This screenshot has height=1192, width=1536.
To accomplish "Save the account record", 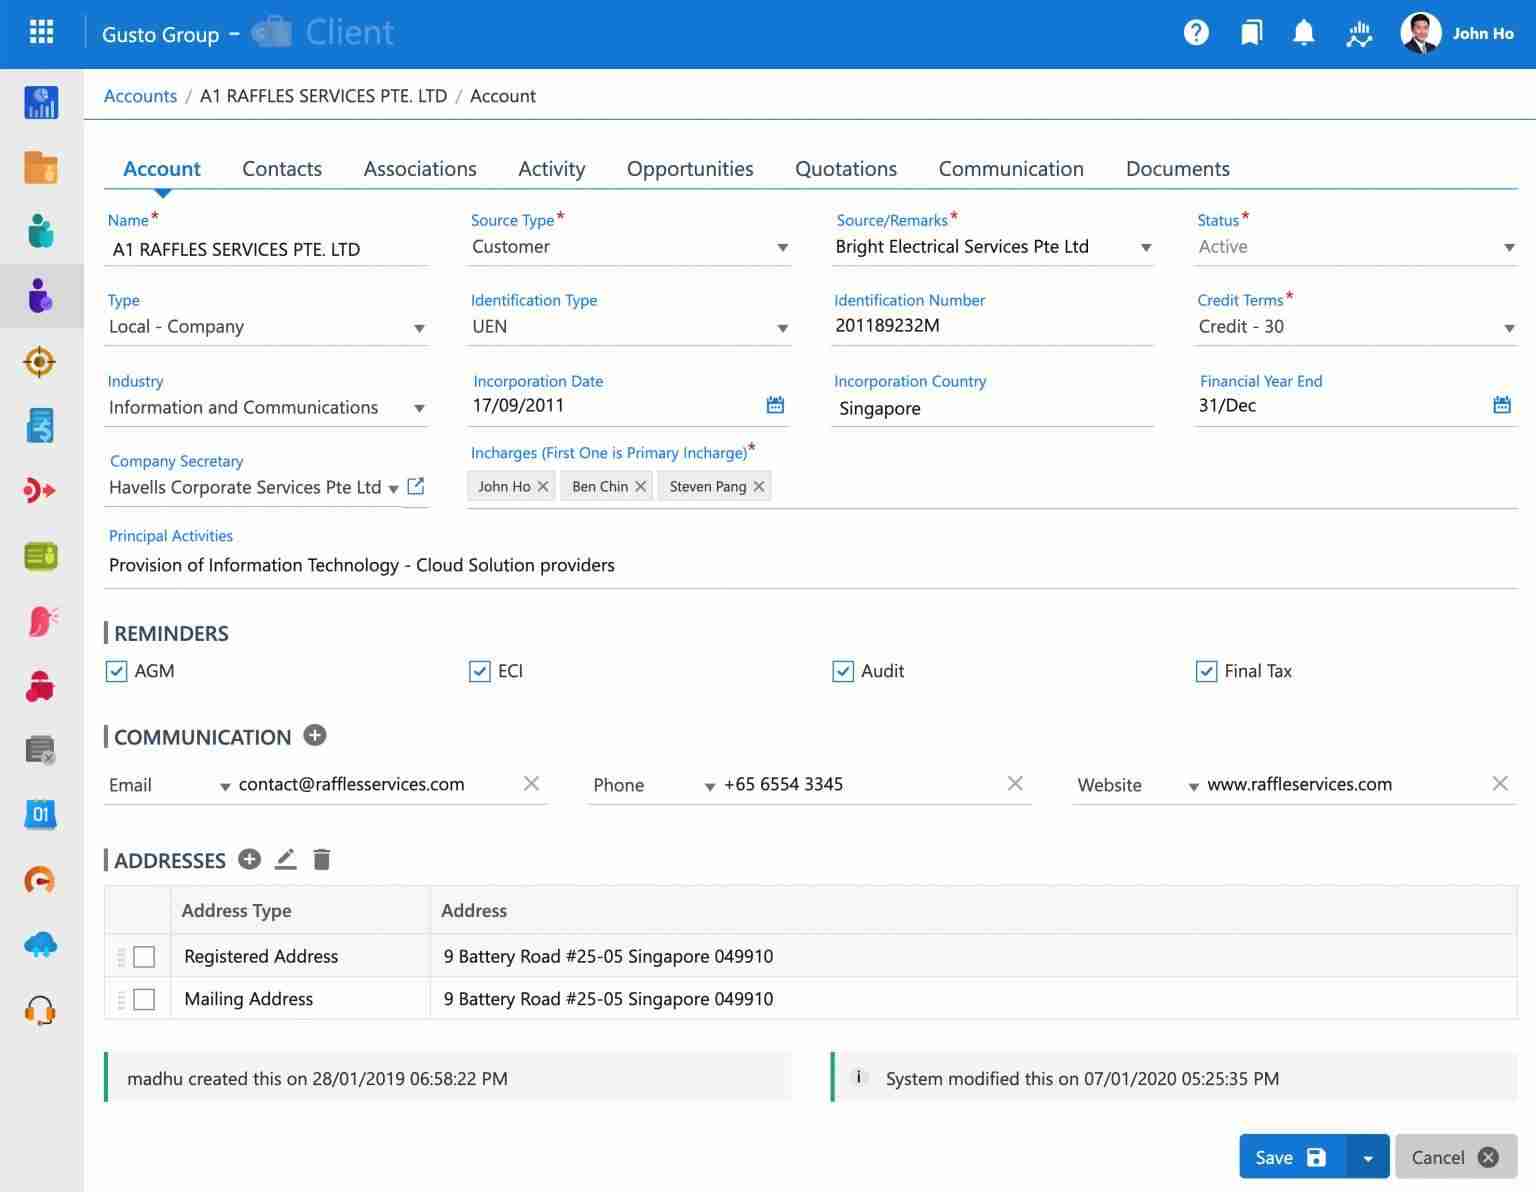I will click(x=1293, y=1157).
